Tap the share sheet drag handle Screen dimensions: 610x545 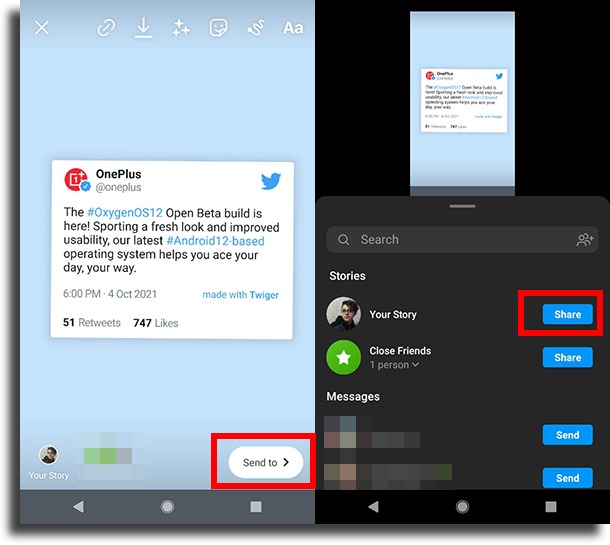click(462, 206)
